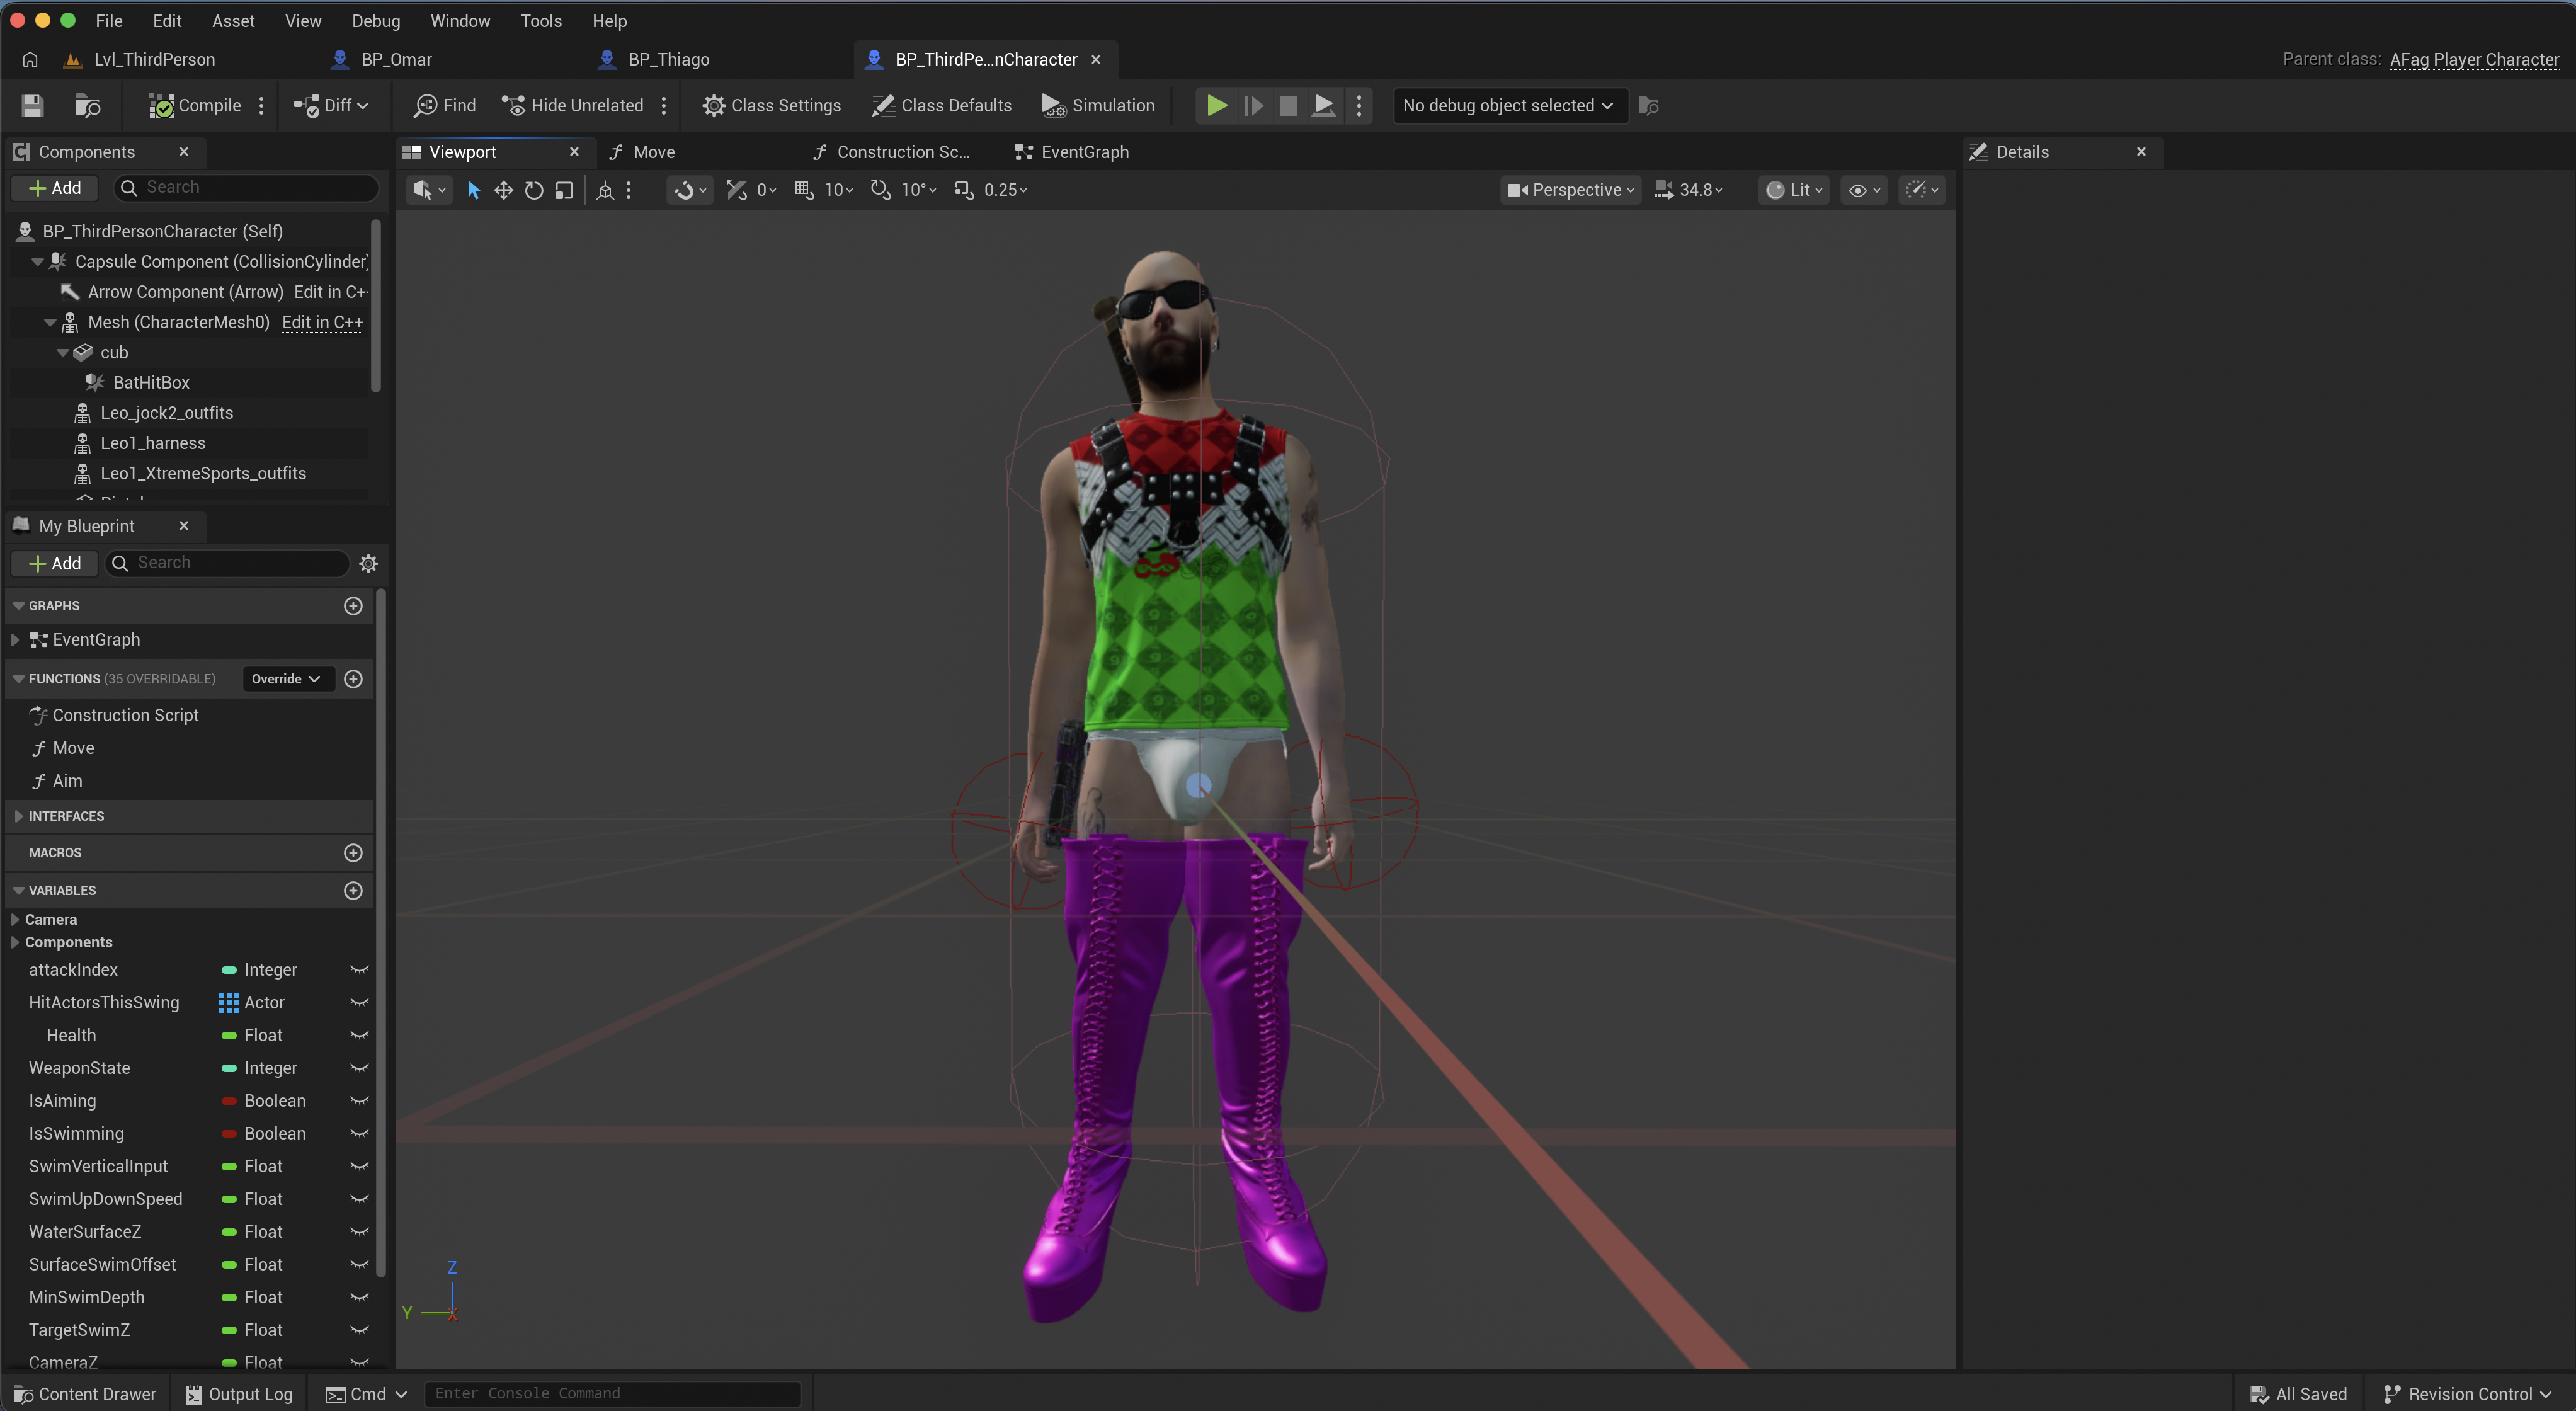2576x1411 pixels.
Task: Toggle grid snapping icon in viewport toolbar
Action: [x=804, y=190]
